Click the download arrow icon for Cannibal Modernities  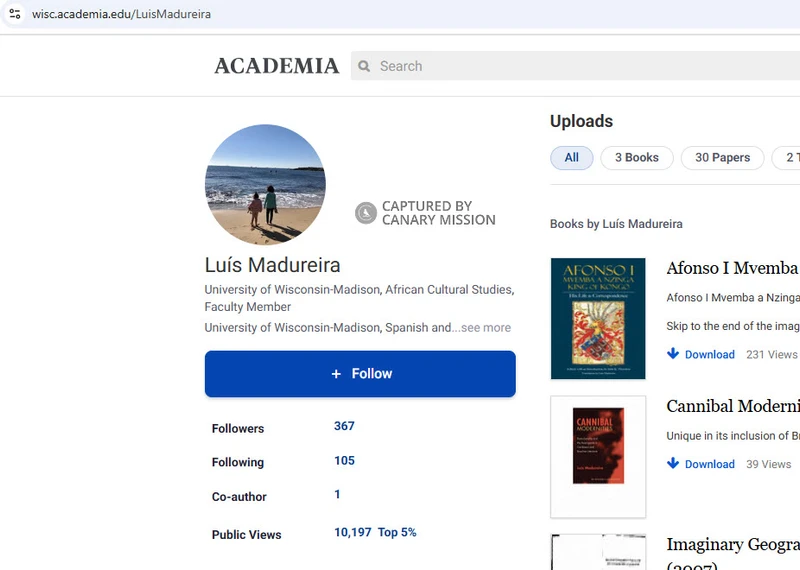coord(673,463)
